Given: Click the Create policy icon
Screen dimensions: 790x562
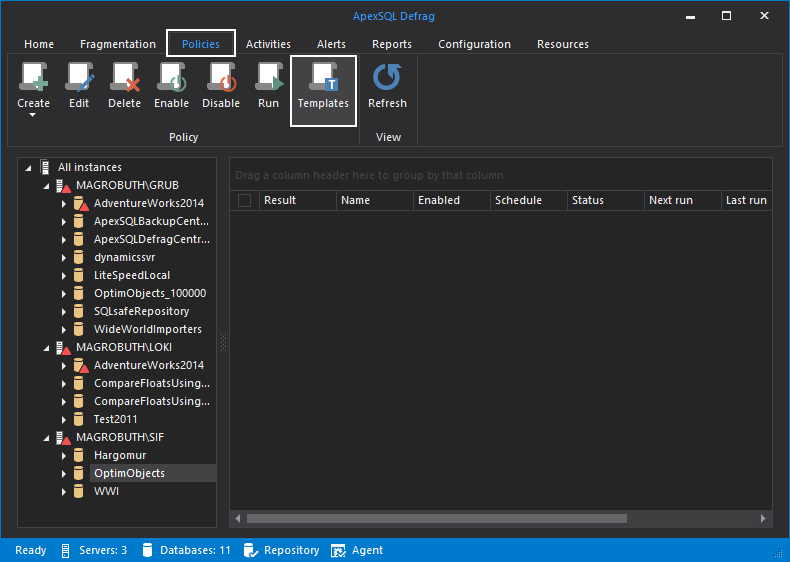Looking at the screenshot, I should [x=33, y=77].
